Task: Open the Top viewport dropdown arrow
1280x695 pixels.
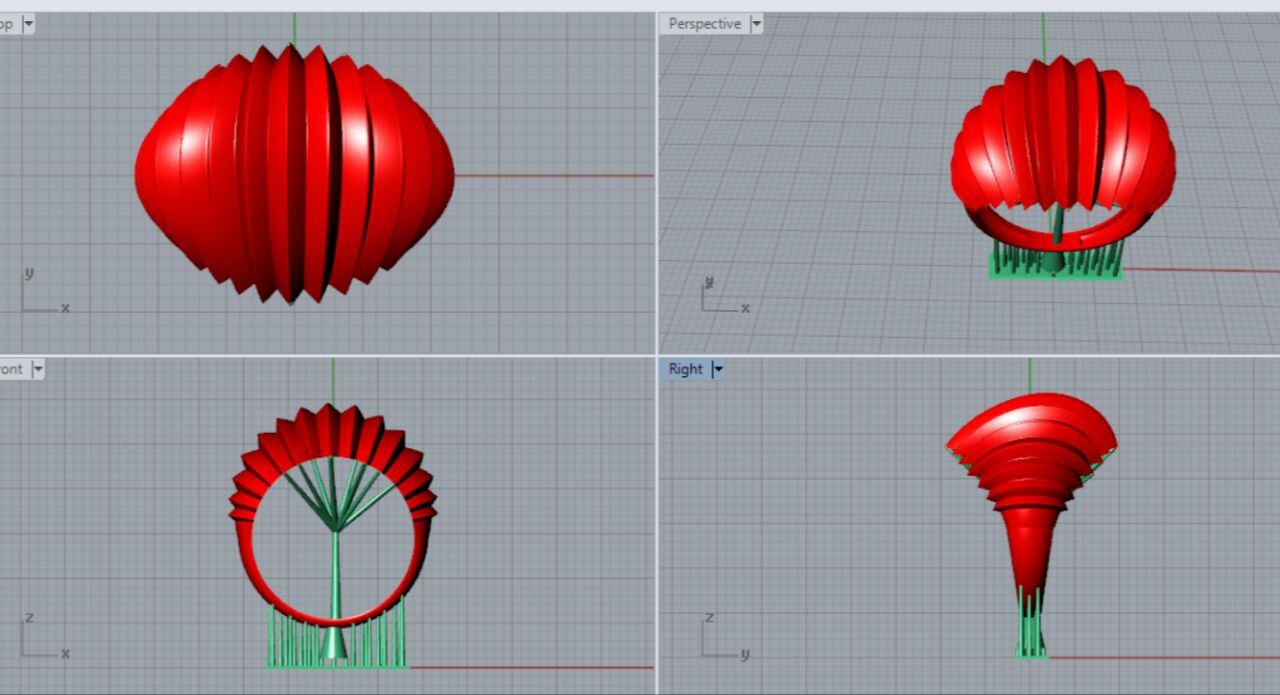Action: pyautogui.click(x=27, y=24)
